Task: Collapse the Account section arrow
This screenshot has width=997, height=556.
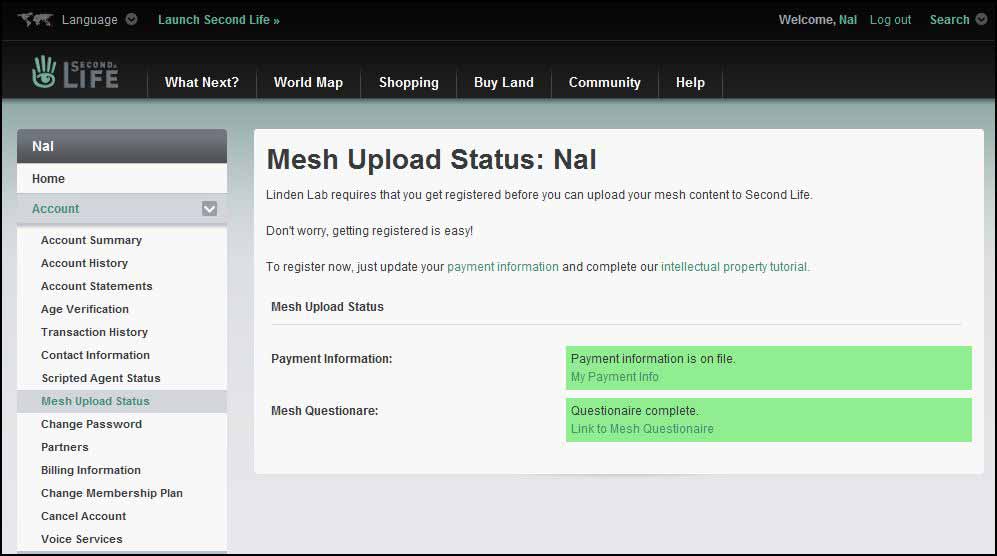Action: [x=209, y=209]
